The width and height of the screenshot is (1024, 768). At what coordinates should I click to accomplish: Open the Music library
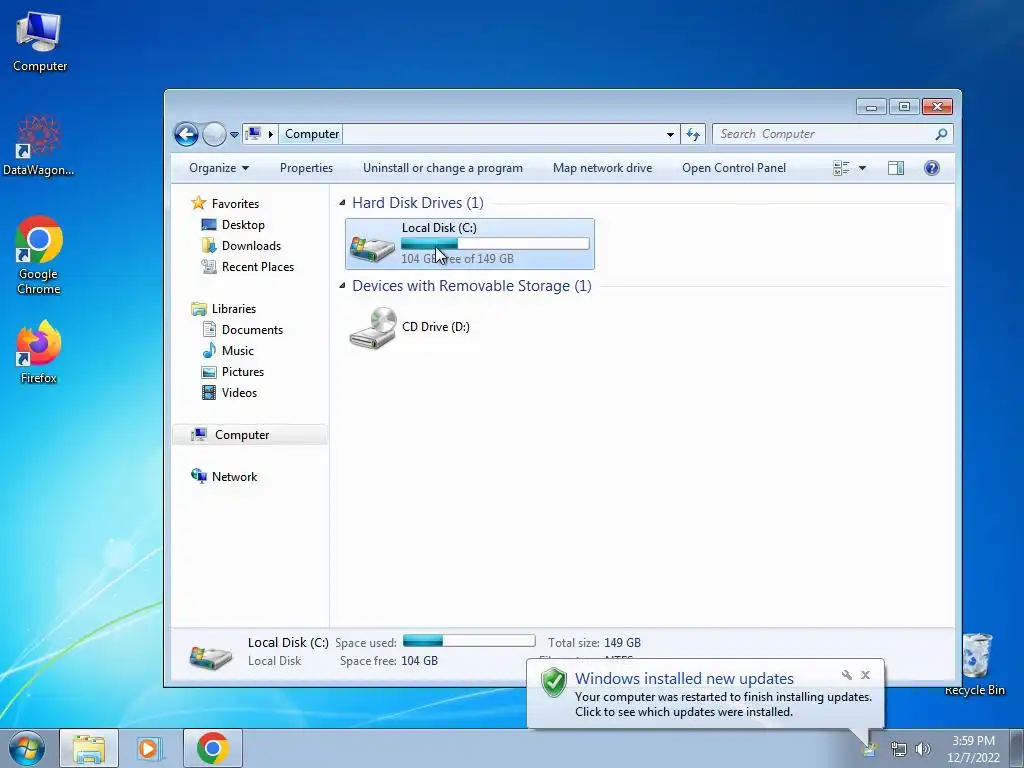227,351
